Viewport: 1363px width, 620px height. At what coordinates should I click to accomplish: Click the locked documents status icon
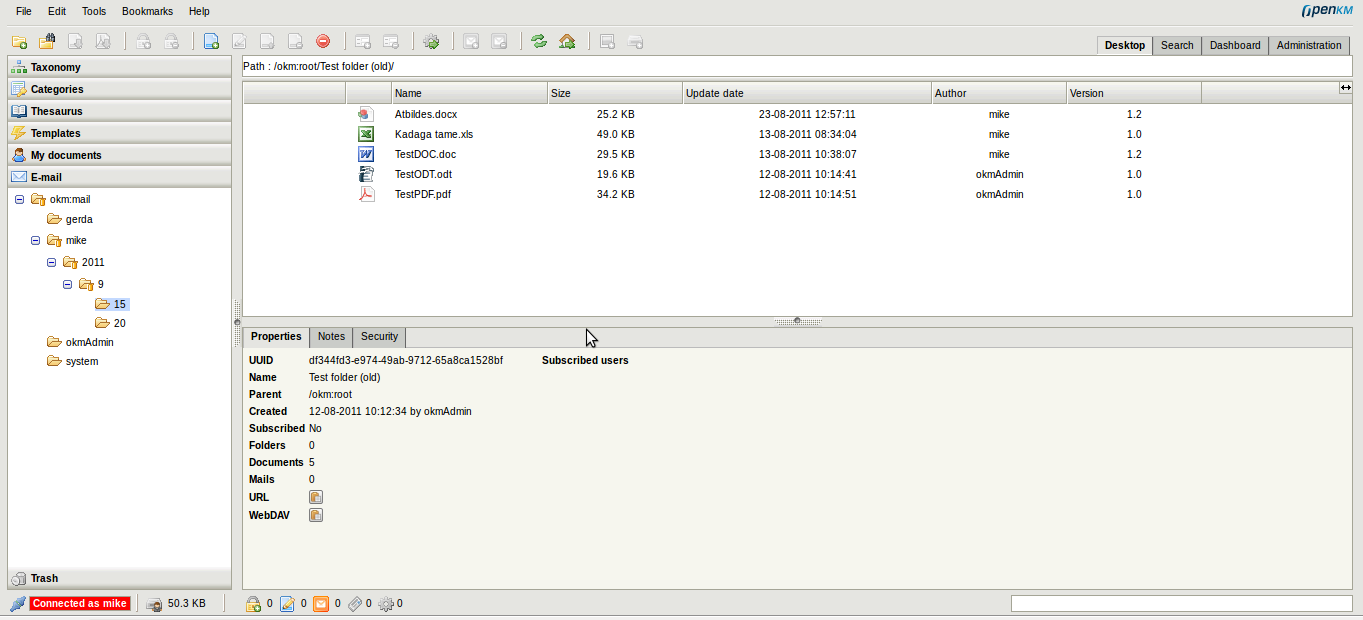(x=254, y=604)
